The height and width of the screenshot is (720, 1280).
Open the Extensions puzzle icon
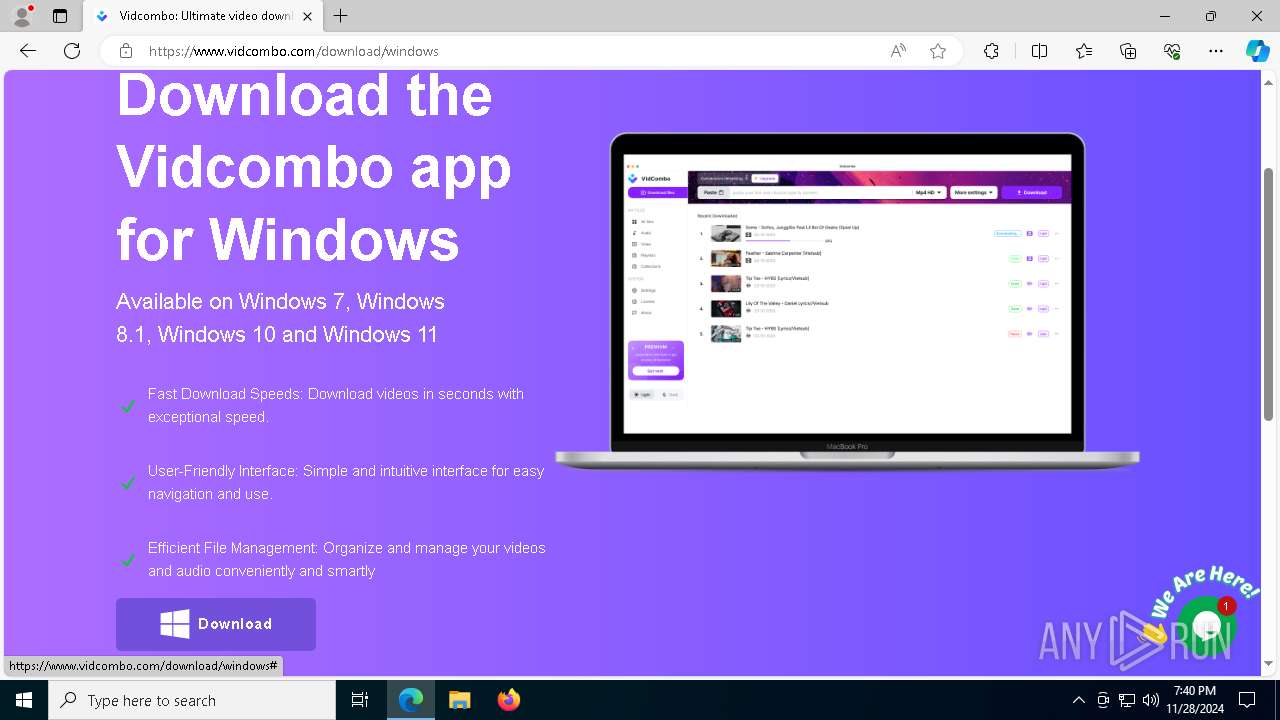991,51
